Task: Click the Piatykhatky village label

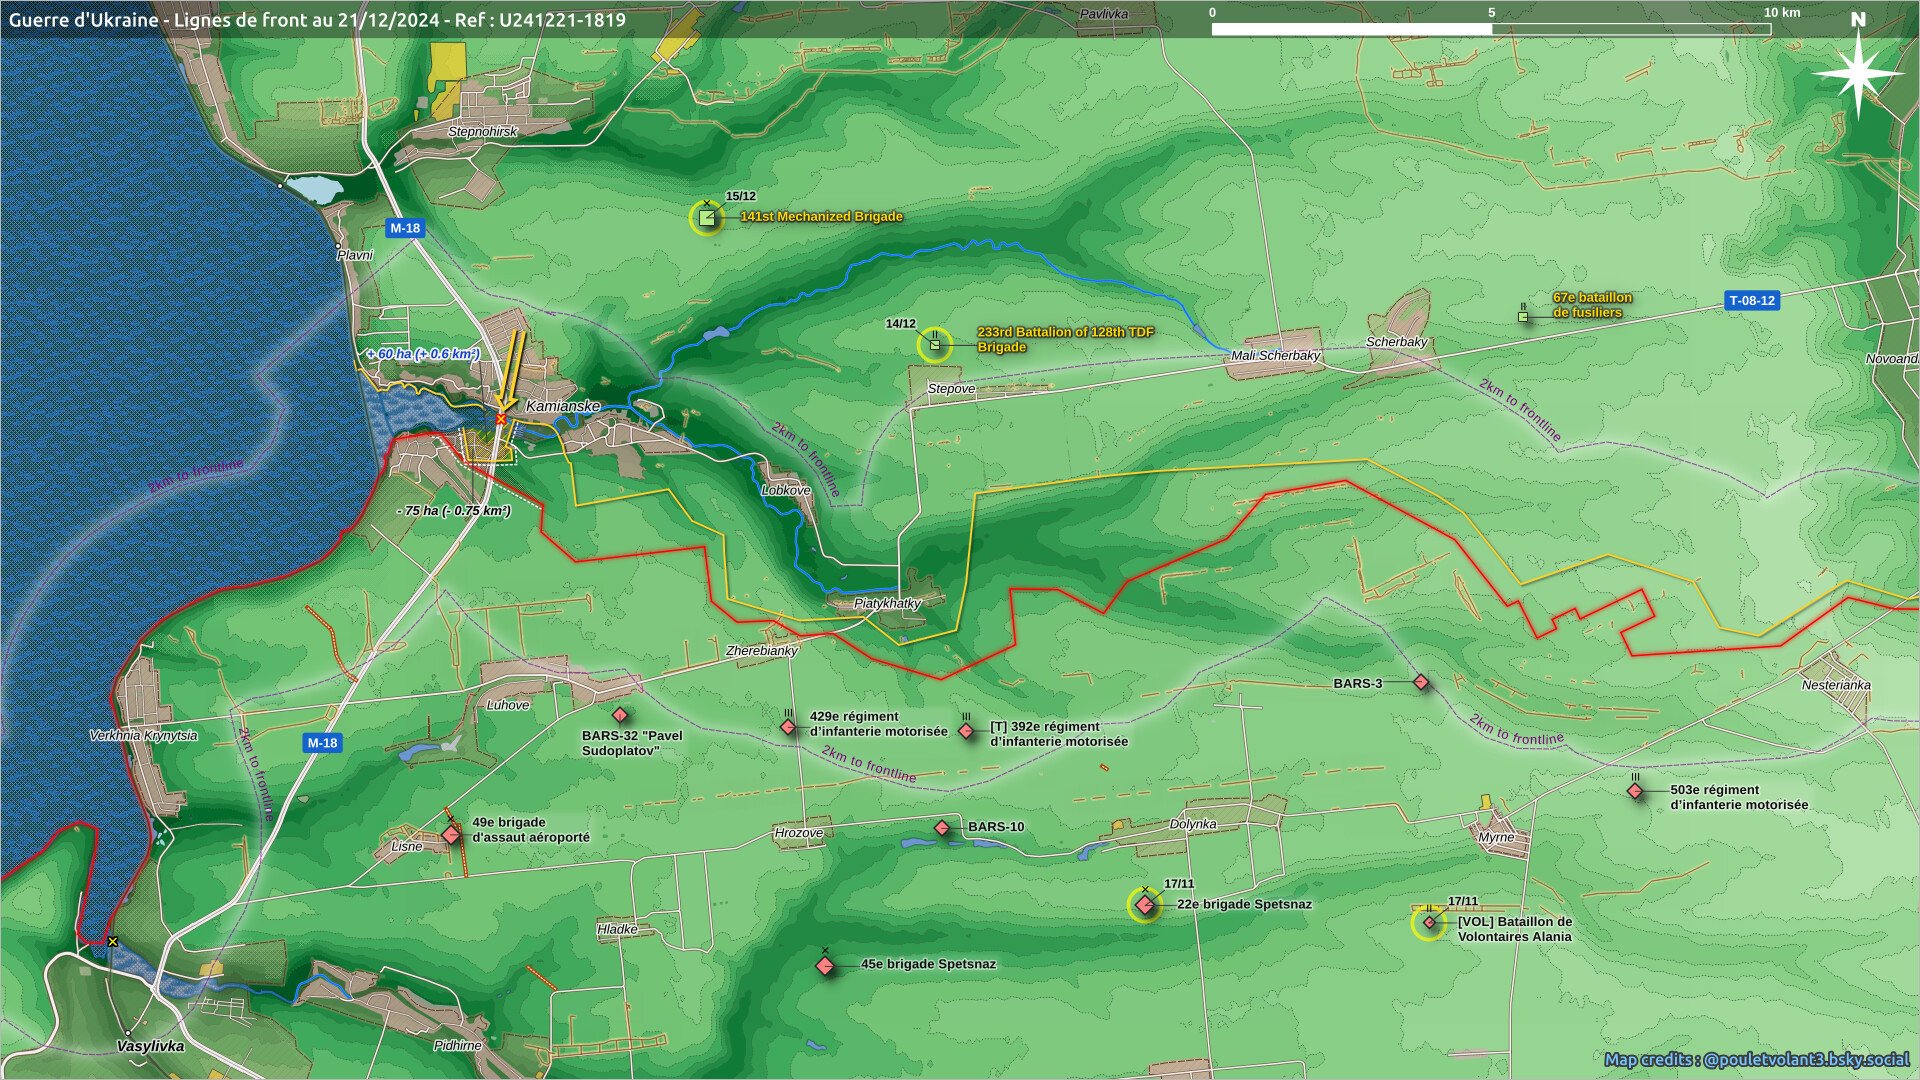Action: coord(887,604)
